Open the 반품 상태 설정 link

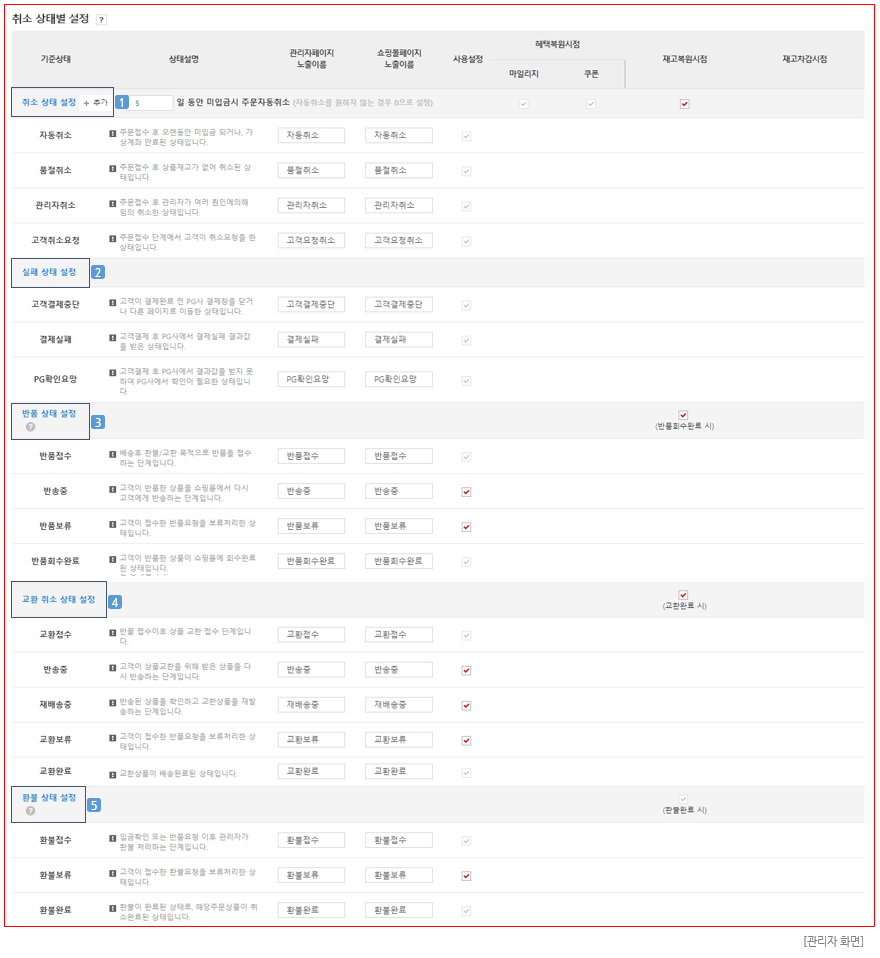click(x=49, y=414)
